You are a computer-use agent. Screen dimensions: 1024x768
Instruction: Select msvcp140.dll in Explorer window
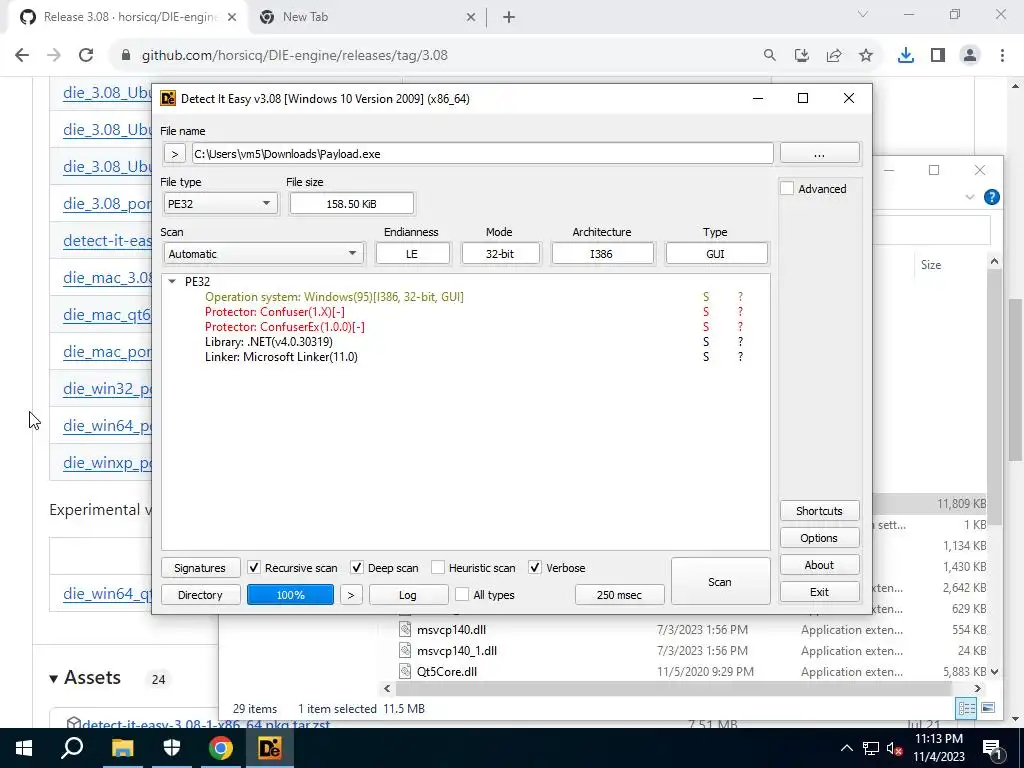[x=451, y=630]
